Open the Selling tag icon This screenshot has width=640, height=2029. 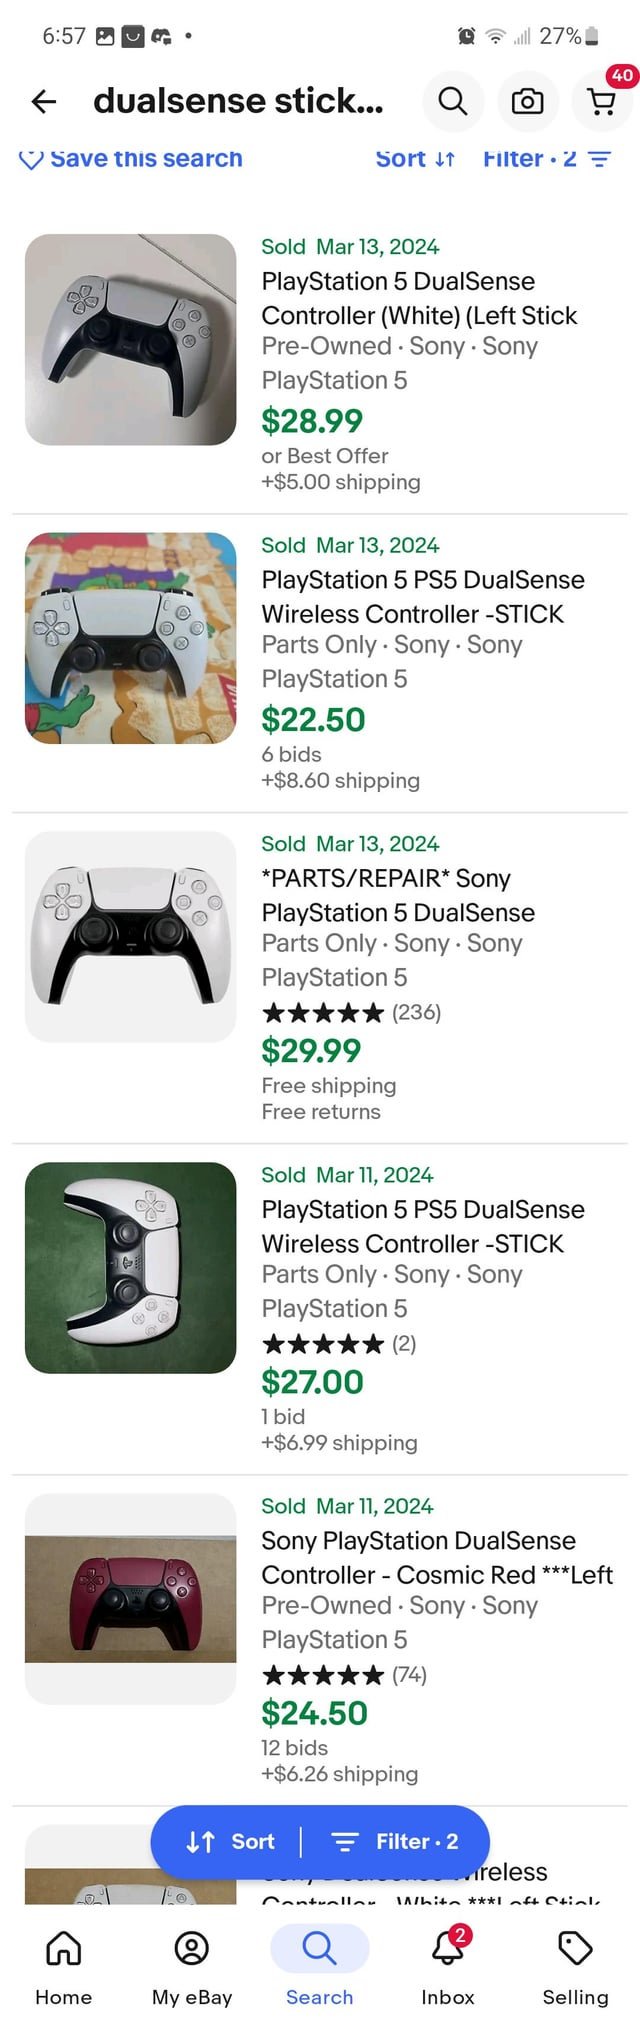coord(575,1967)
